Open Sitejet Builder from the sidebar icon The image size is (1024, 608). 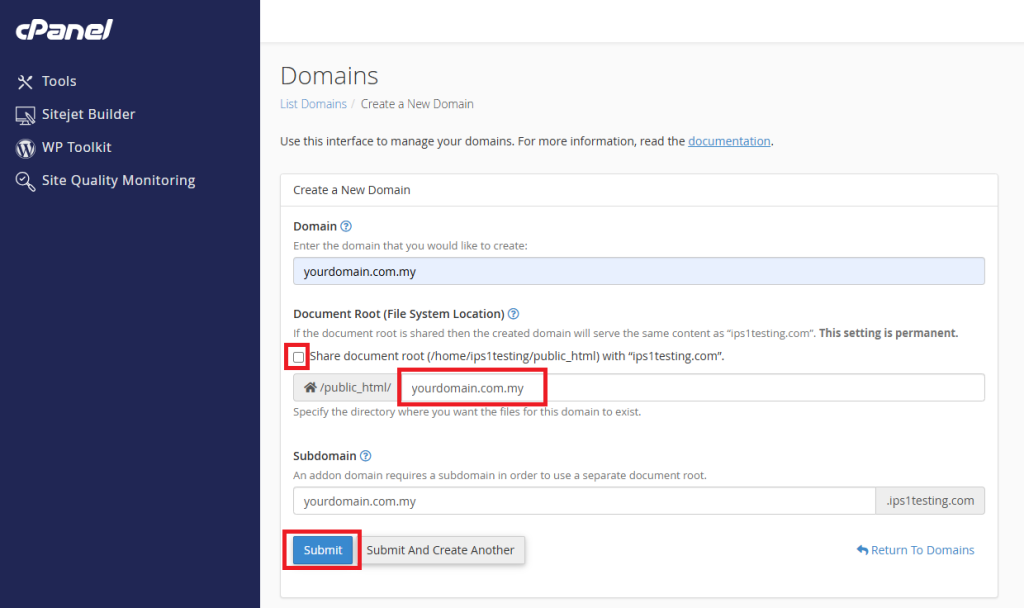click(x=25, y=114)
